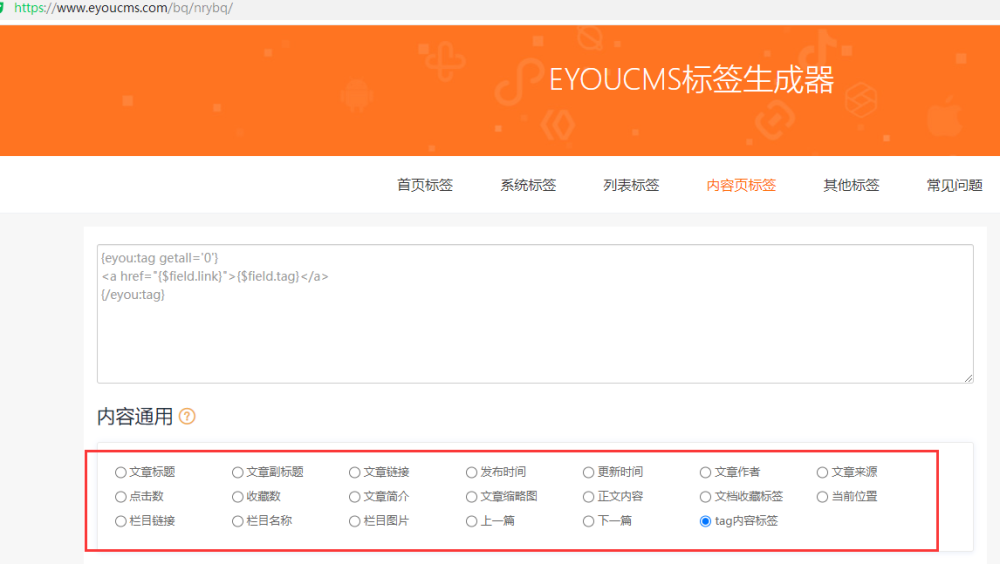Pick the 栏目链接 radio option

point(121,521)
